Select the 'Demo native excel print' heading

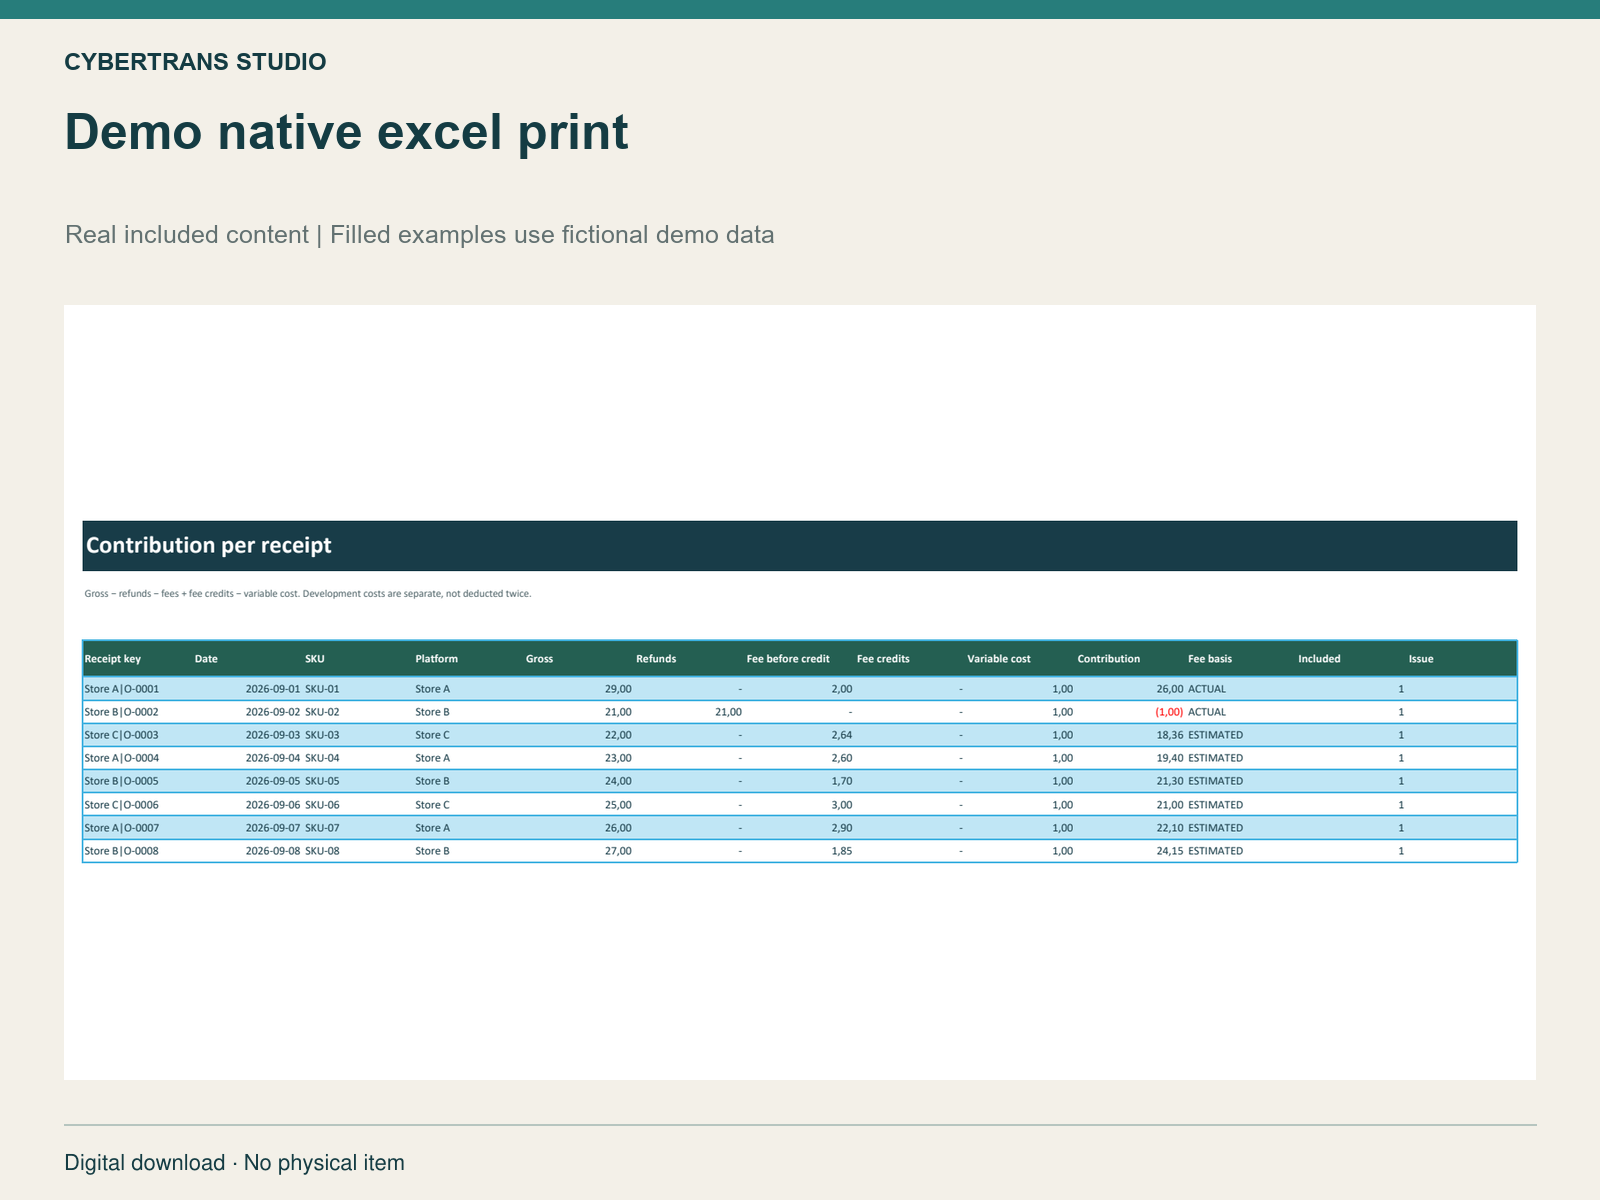click(x=346, y=132)
